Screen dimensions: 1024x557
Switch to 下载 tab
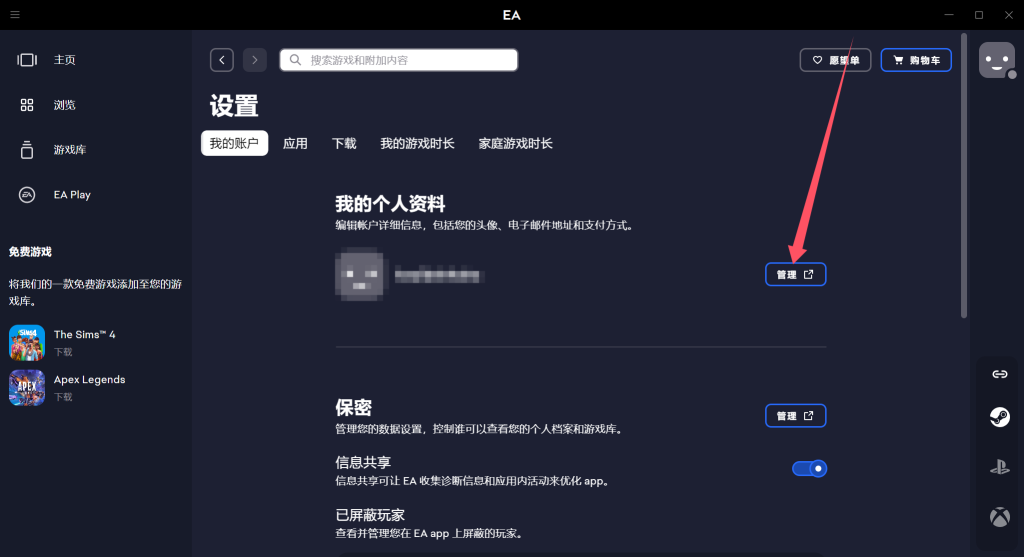344,143
